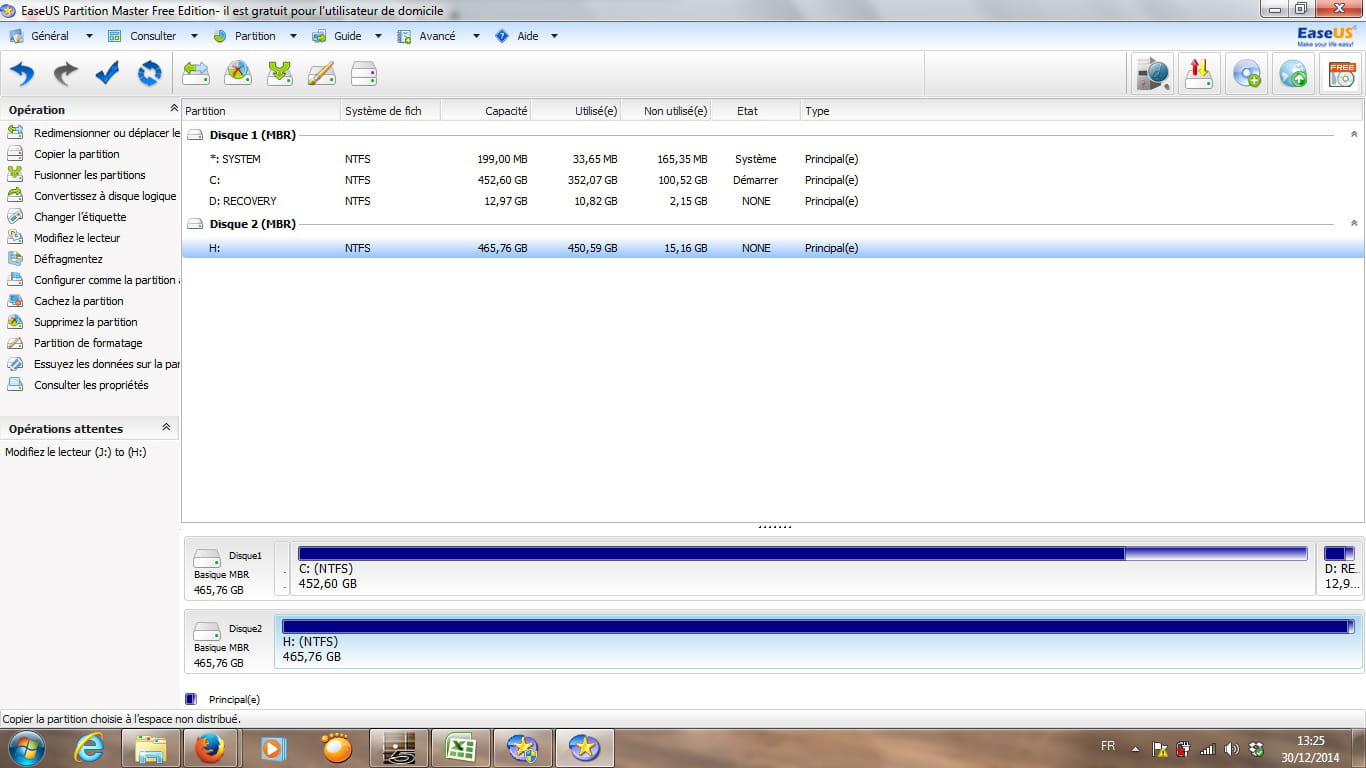Click the disk with red-yellow arrows icon
Image resolution: width=1366 pixels, height=768 pixels.
click(1199, 74)
